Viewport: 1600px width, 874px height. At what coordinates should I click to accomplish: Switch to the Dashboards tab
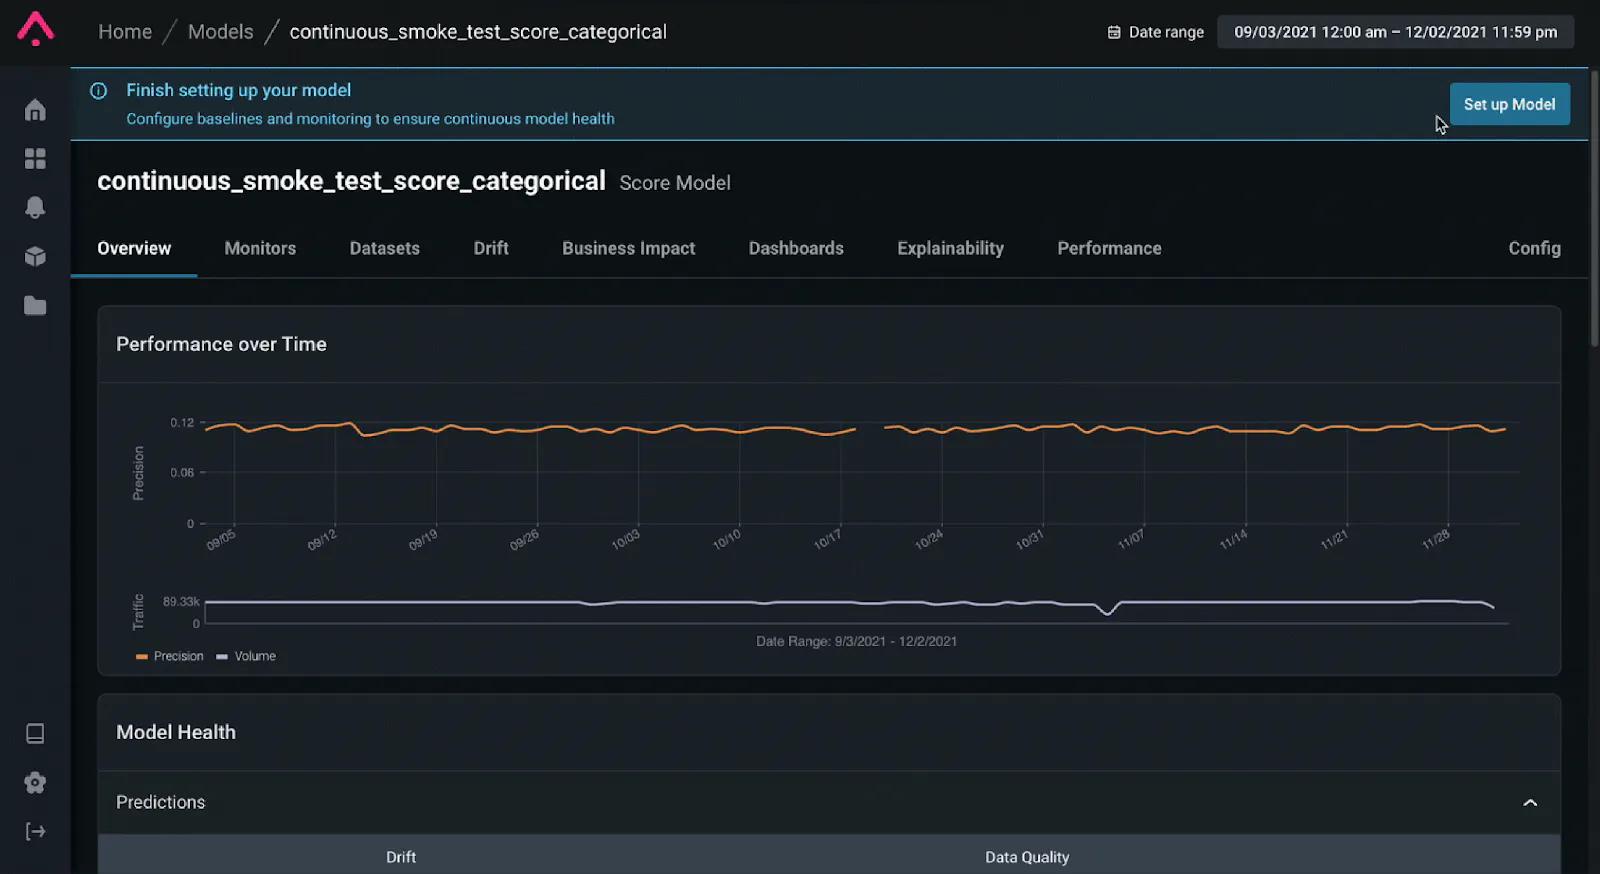pos(796,248)
